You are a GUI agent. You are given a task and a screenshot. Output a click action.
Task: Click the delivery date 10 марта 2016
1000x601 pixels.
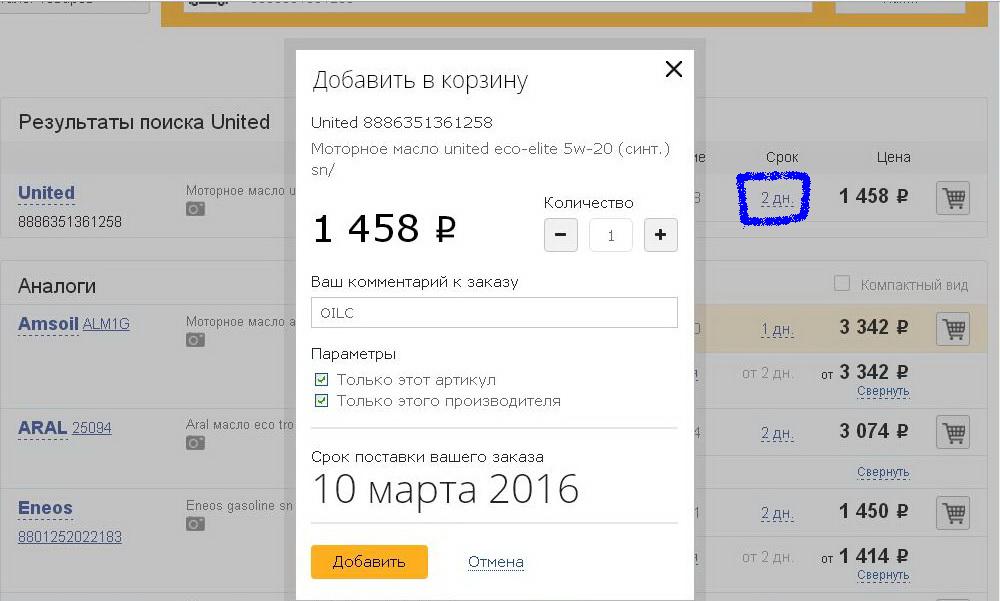tap(445, 489)
